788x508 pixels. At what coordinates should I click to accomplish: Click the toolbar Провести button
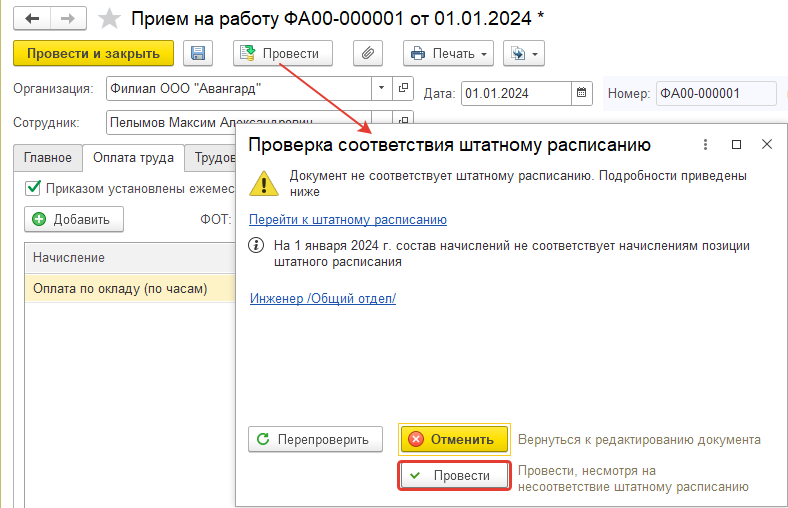click(283, 53)
